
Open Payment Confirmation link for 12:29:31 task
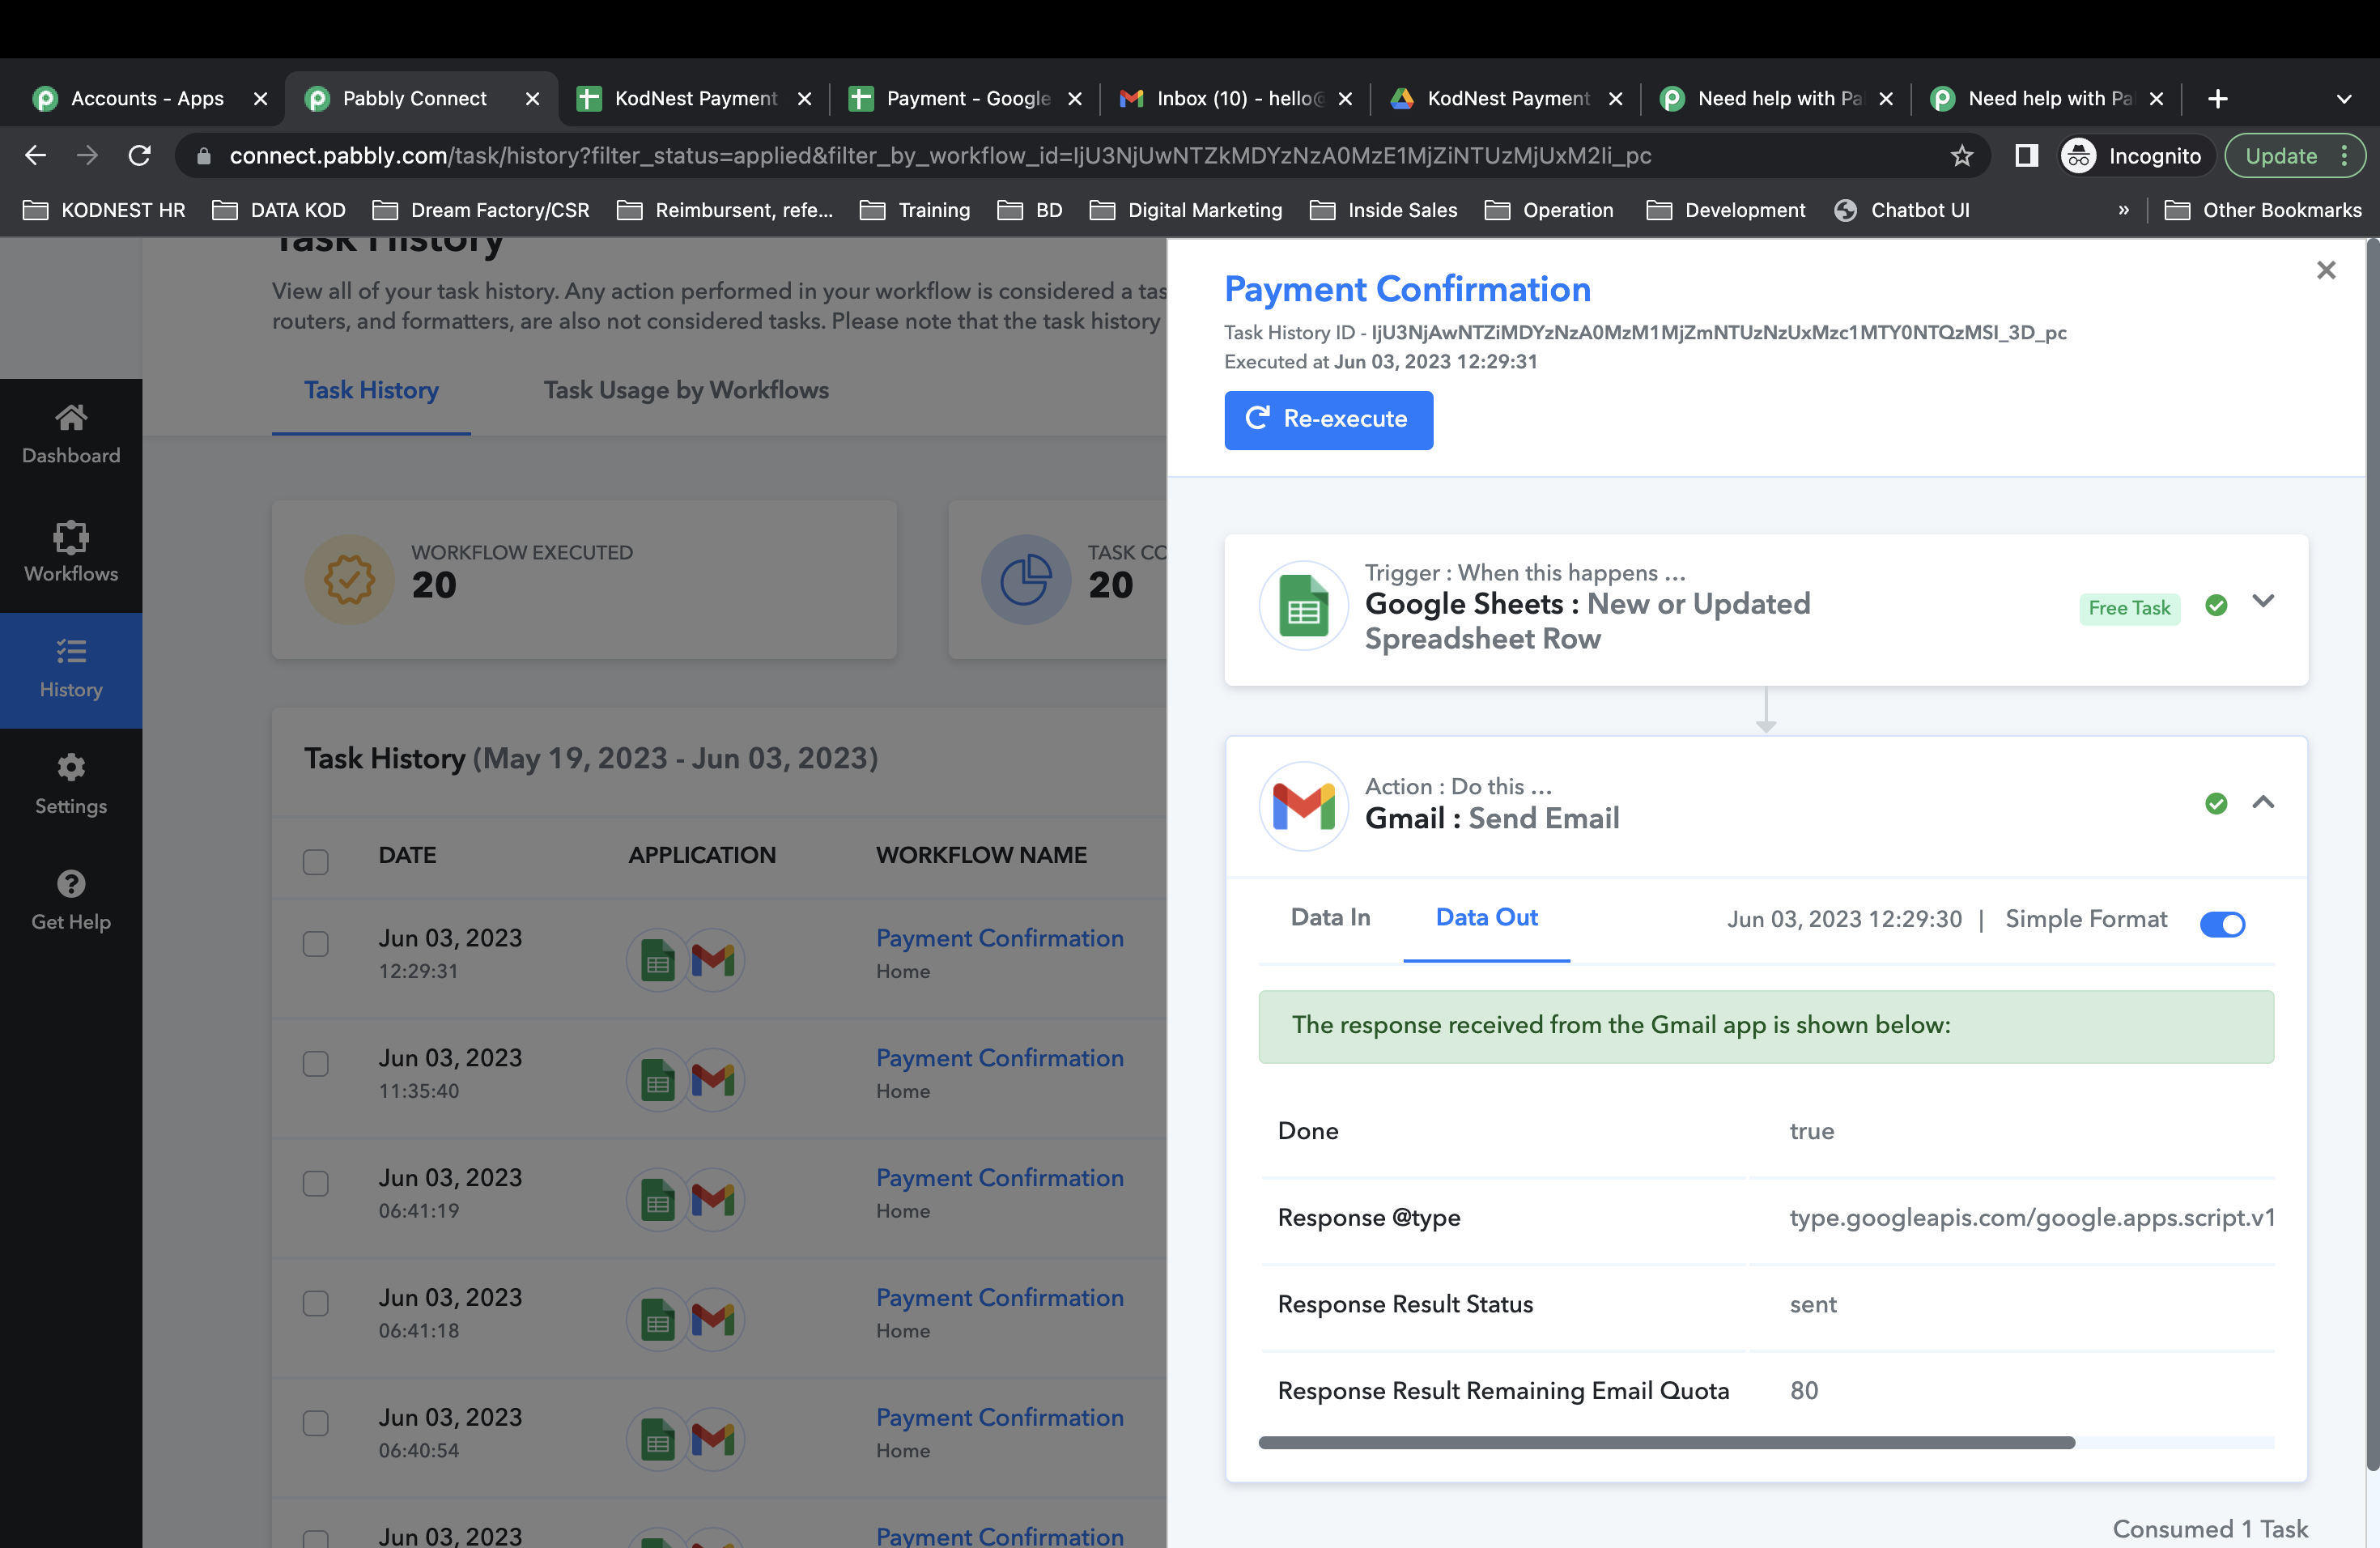point(999,938)
